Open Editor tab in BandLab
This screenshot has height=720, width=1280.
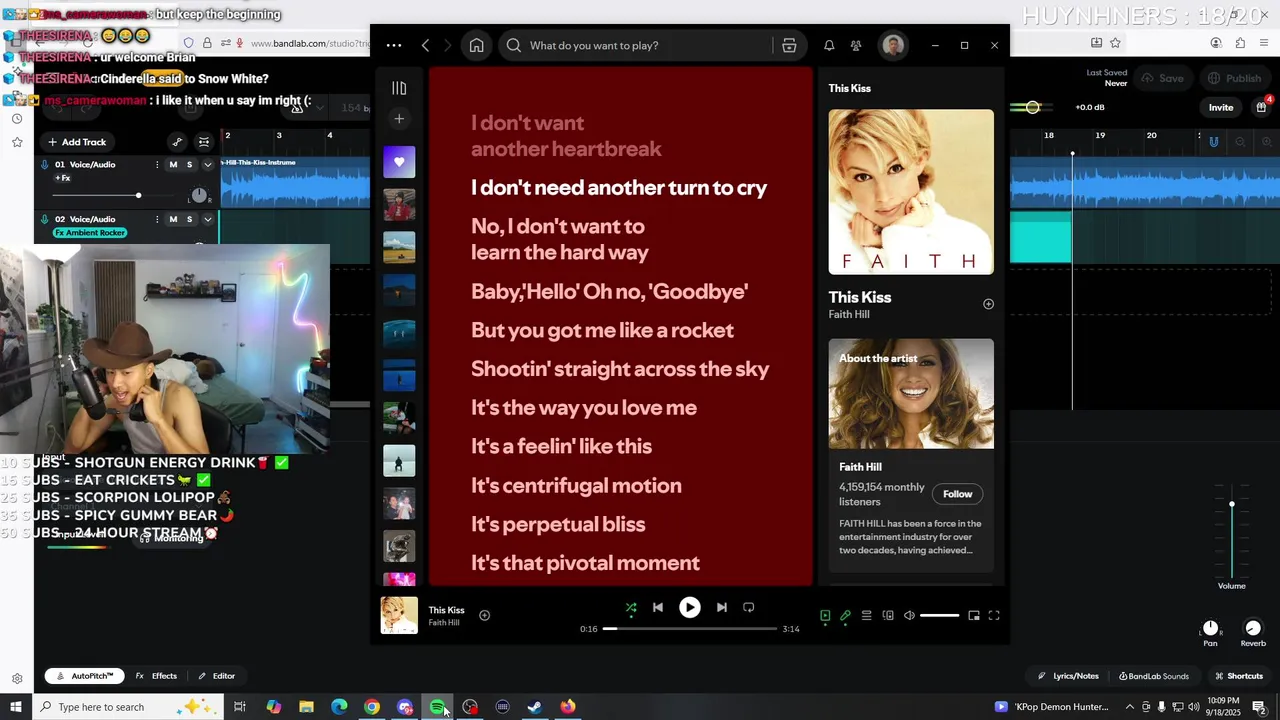tap(217, 676)
